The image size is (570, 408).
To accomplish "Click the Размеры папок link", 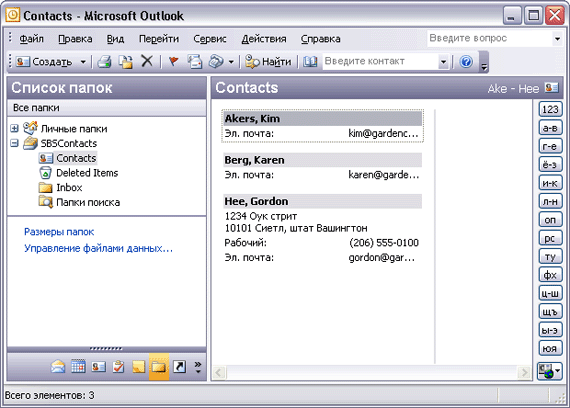I will 59,232.
